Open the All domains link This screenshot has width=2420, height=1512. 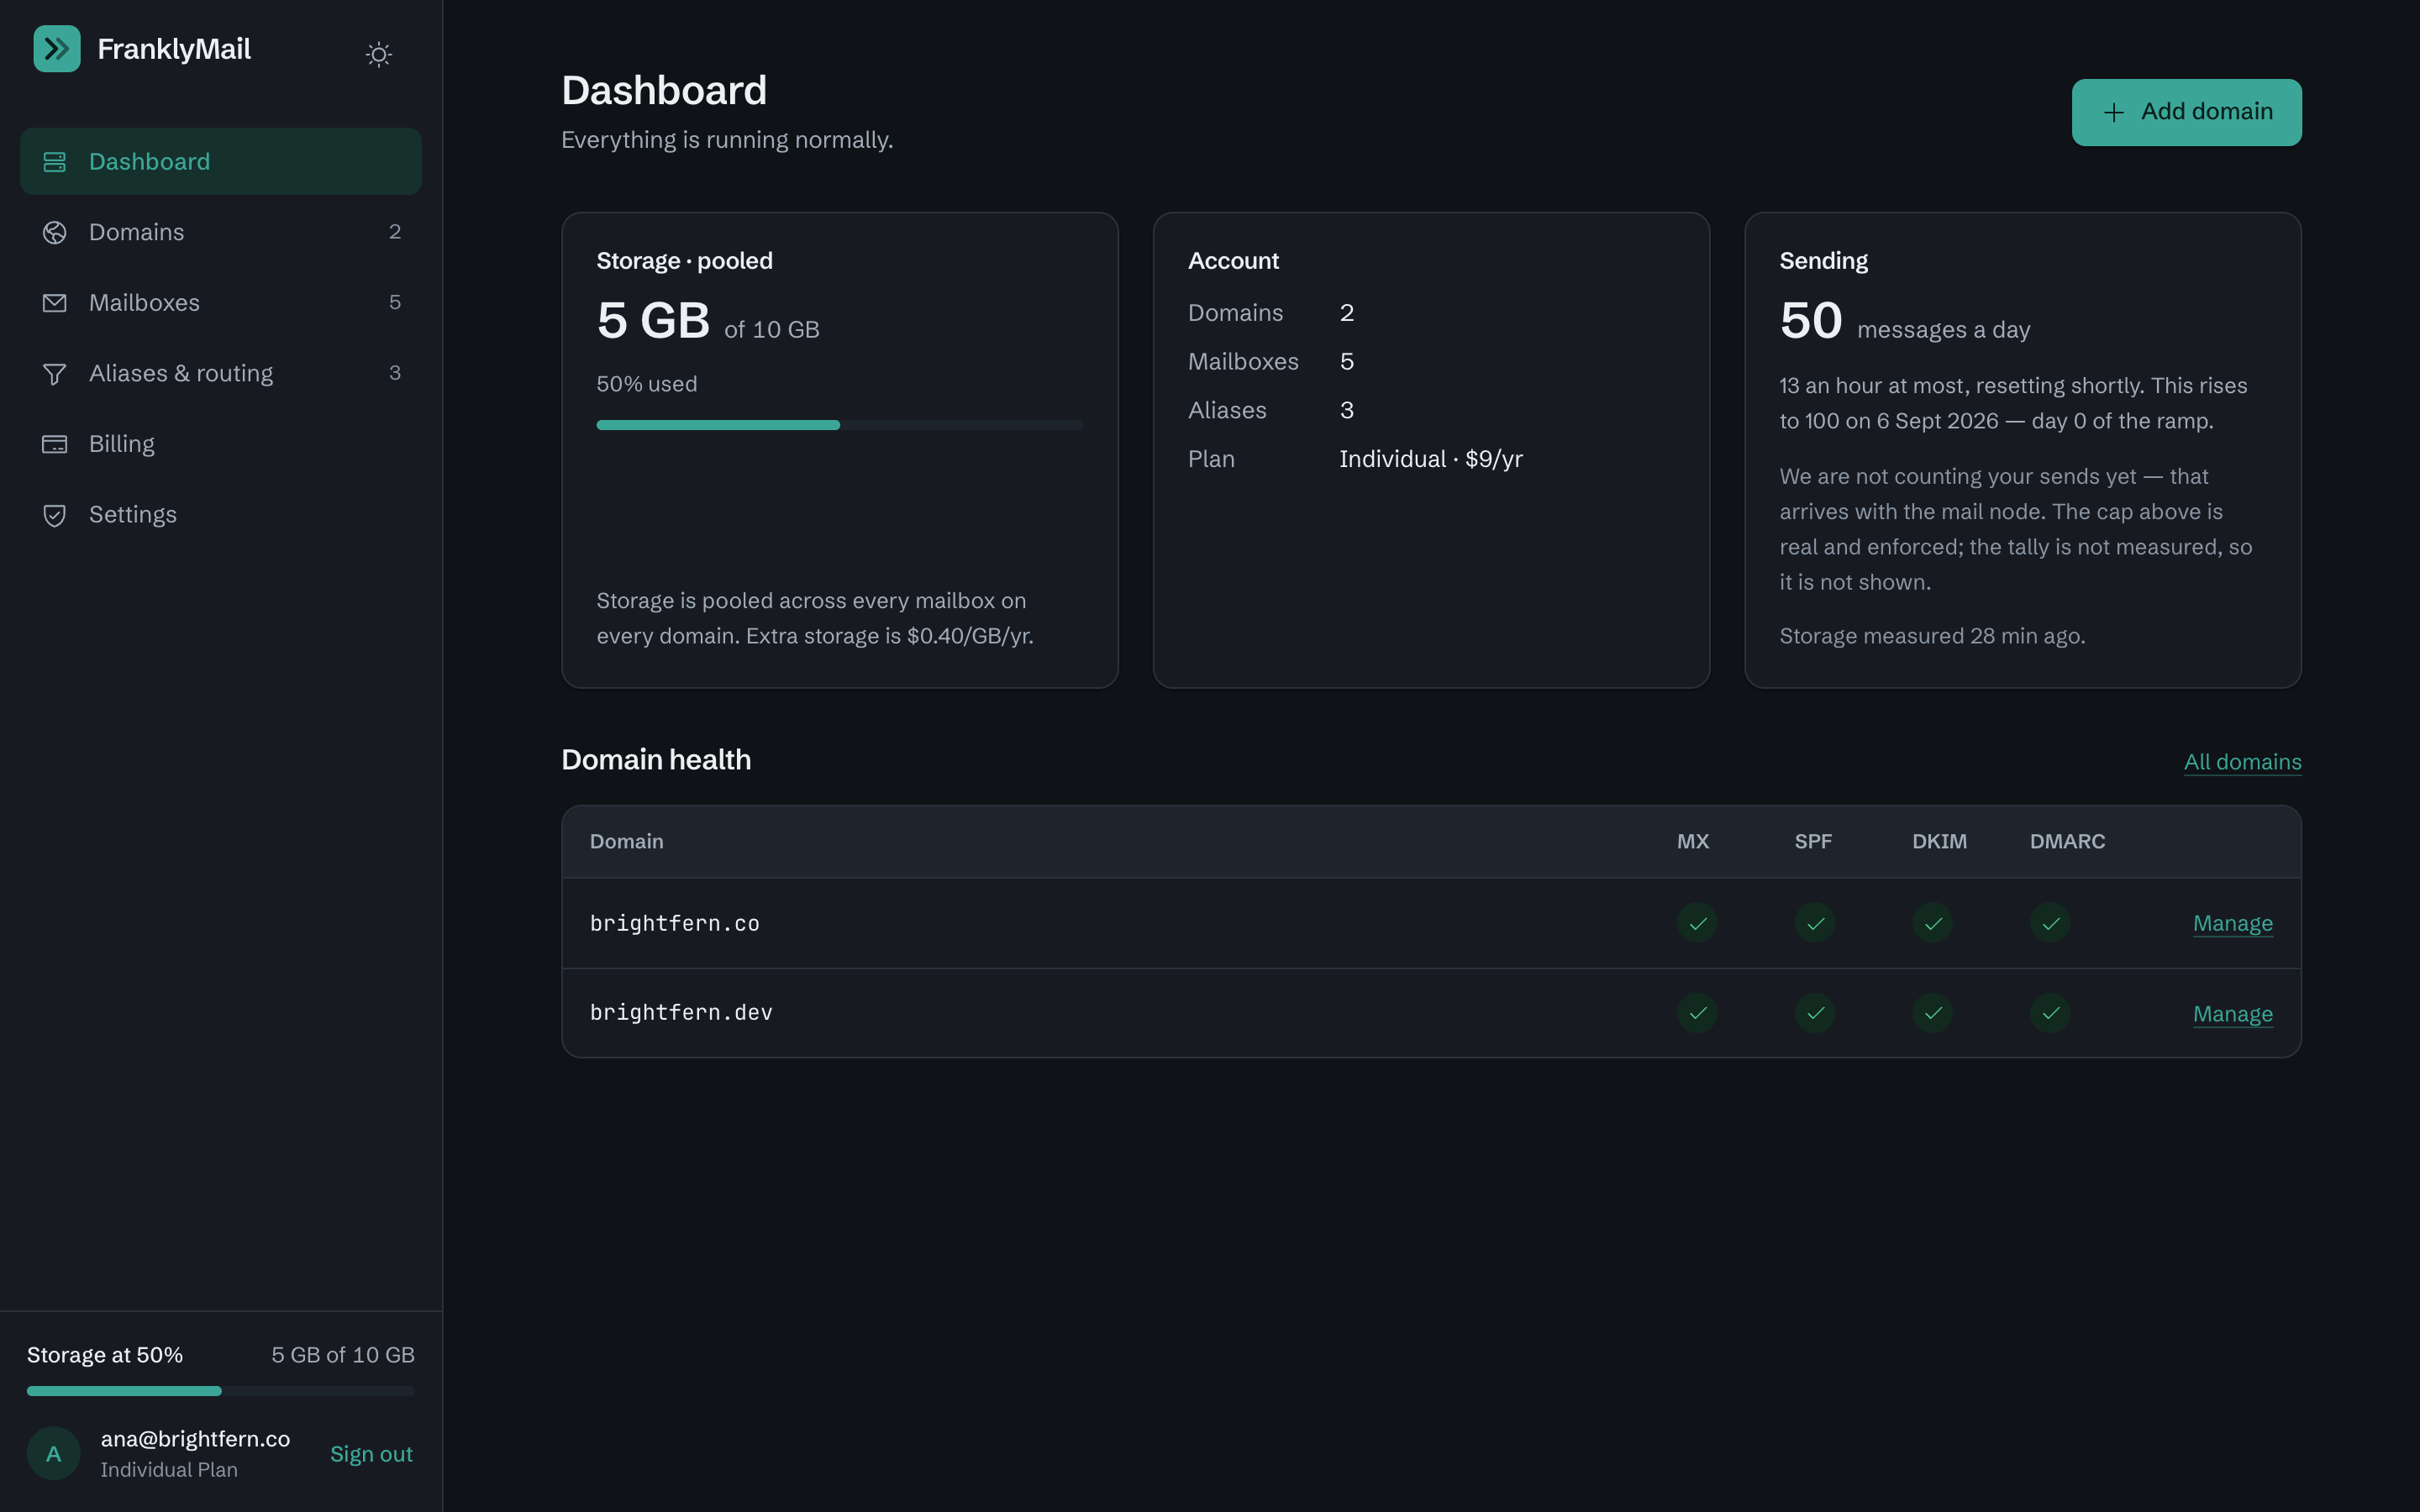click(x=2242, y=762)
